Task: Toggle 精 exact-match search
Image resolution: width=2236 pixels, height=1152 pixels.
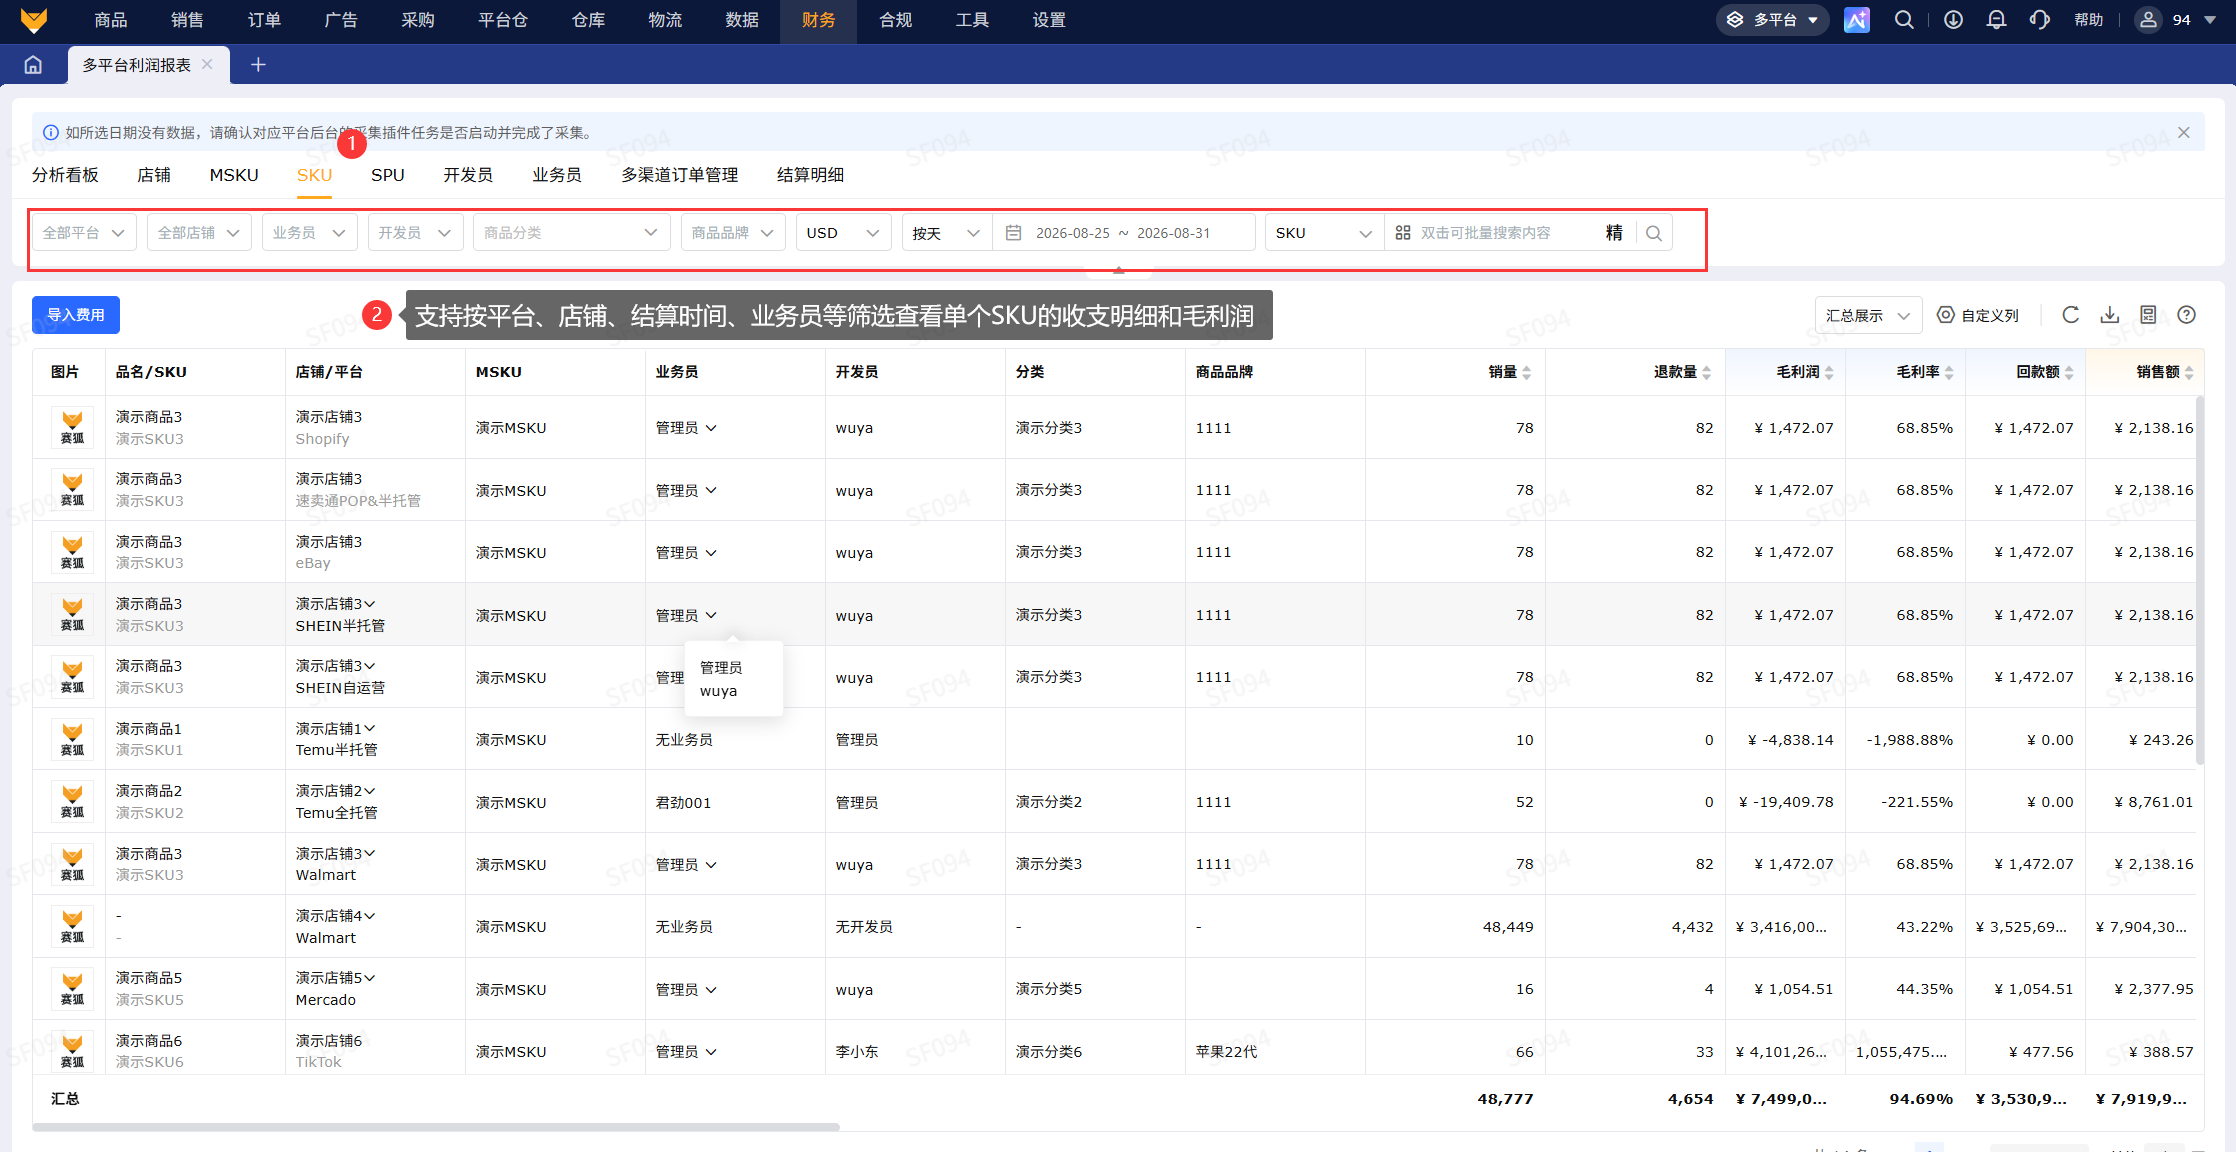Action: tap(1614, 233)
